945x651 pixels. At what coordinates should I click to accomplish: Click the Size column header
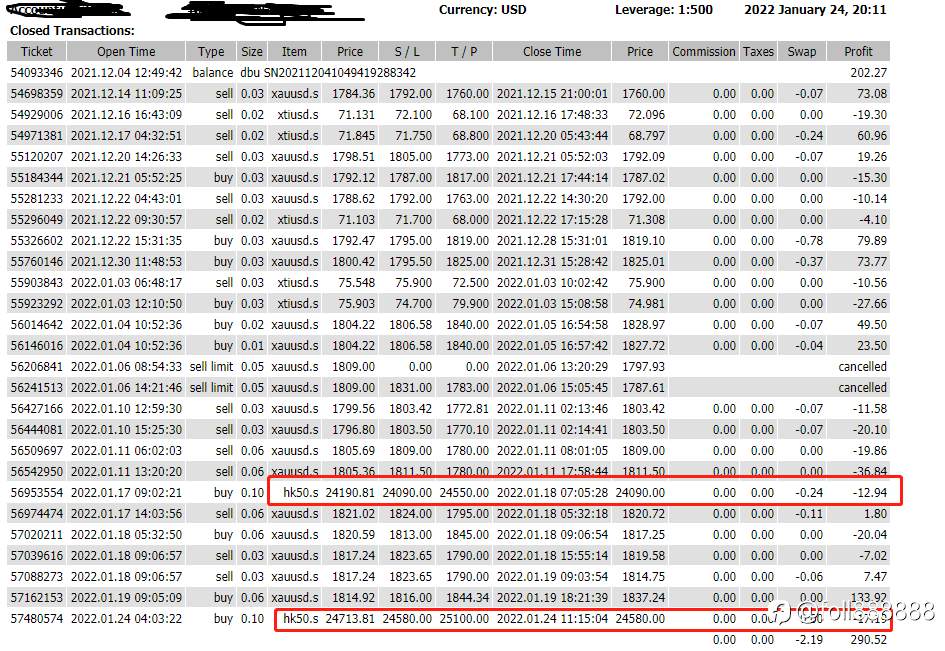[x=251, y=52]
